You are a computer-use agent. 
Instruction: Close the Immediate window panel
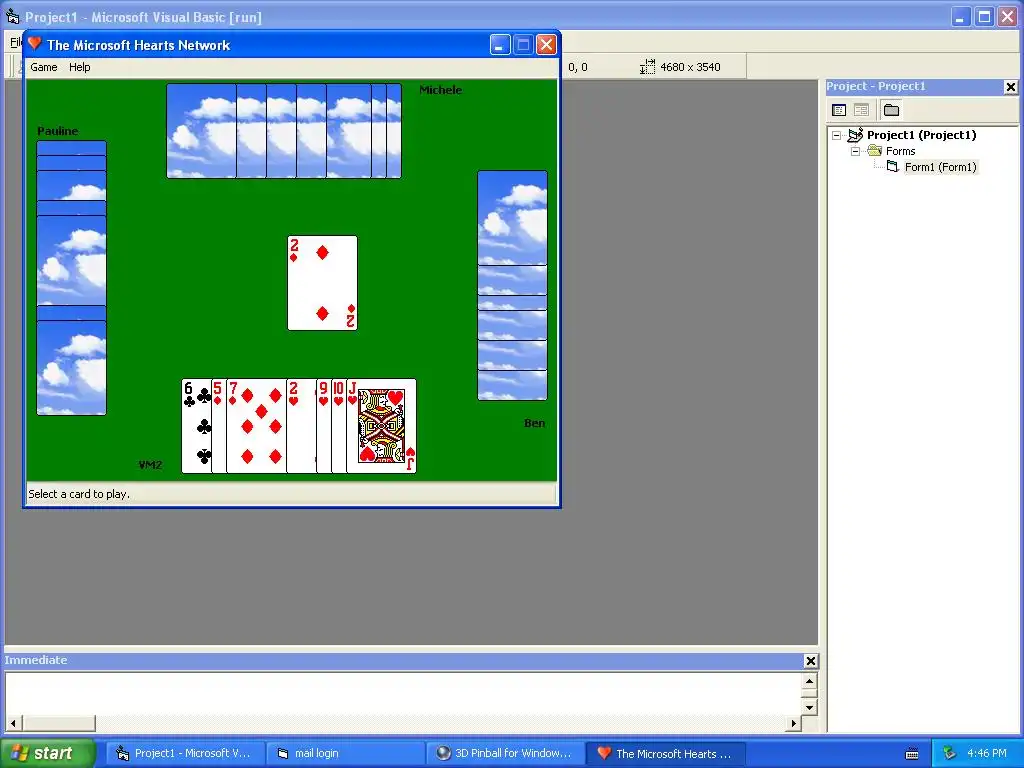click(810, 661)
